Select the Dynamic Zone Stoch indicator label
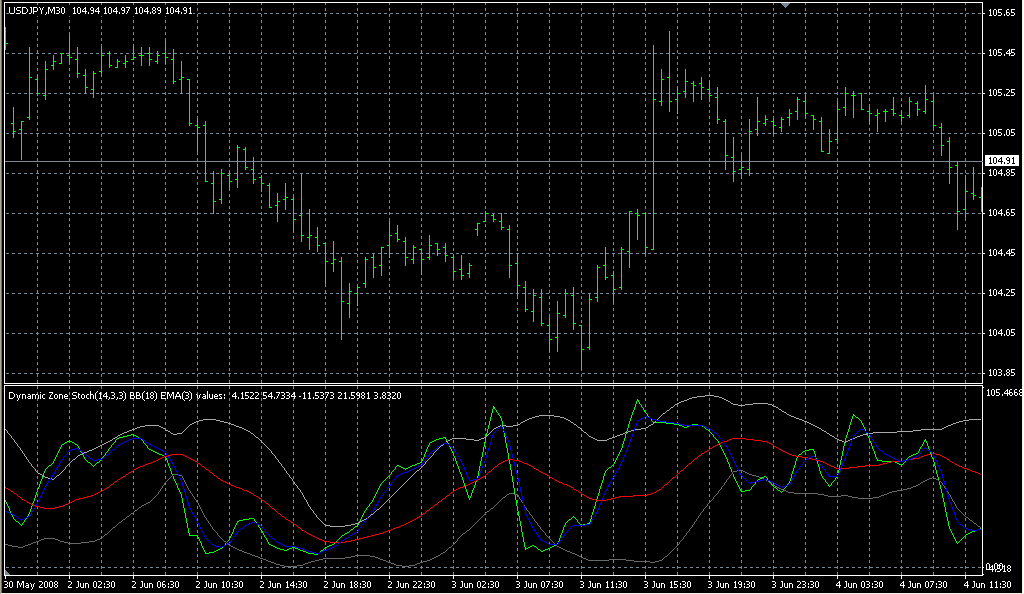The height and width of the screenshot is (594, 1024). pos(118,395)
